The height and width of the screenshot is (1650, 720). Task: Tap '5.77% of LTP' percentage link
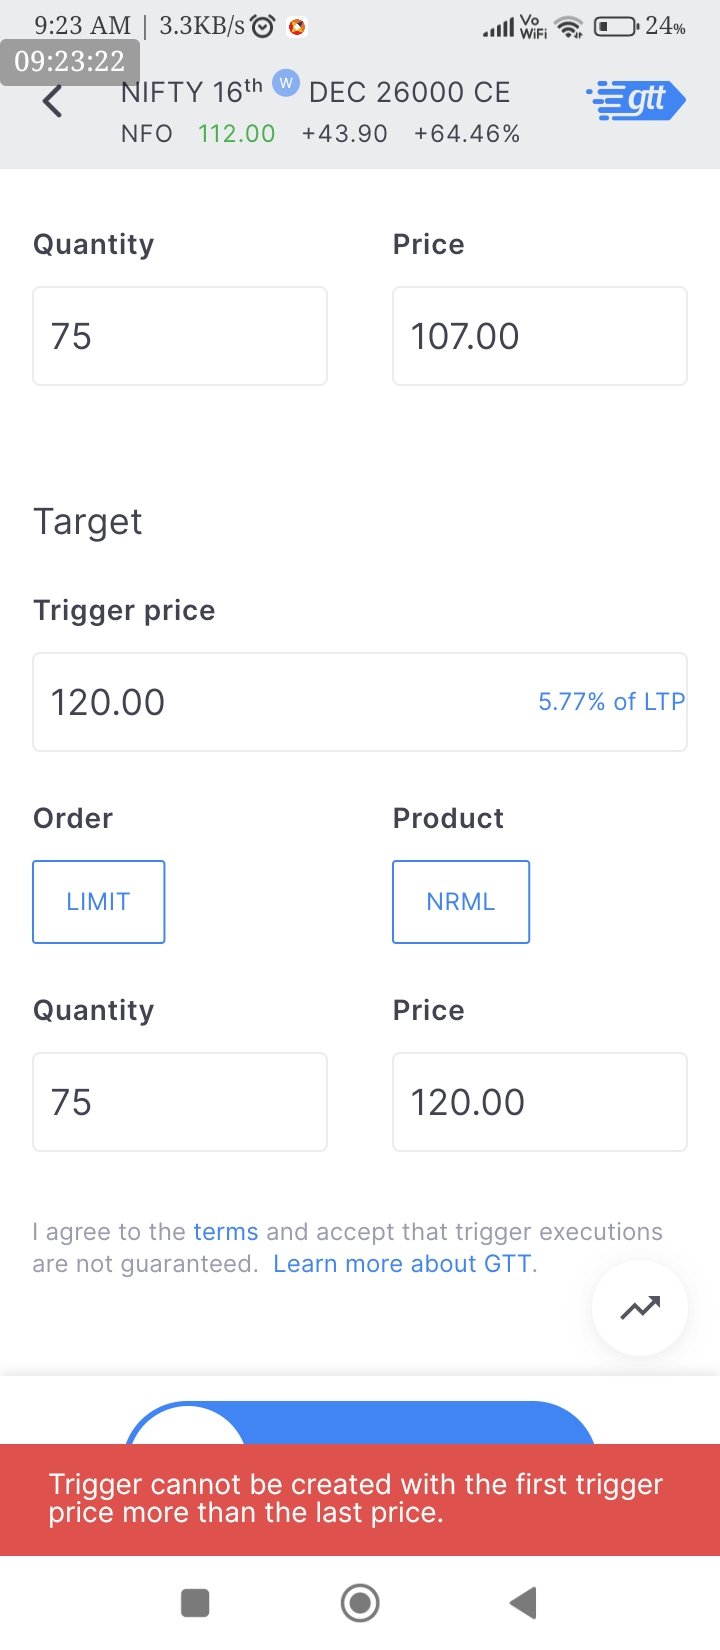(611, 702)
